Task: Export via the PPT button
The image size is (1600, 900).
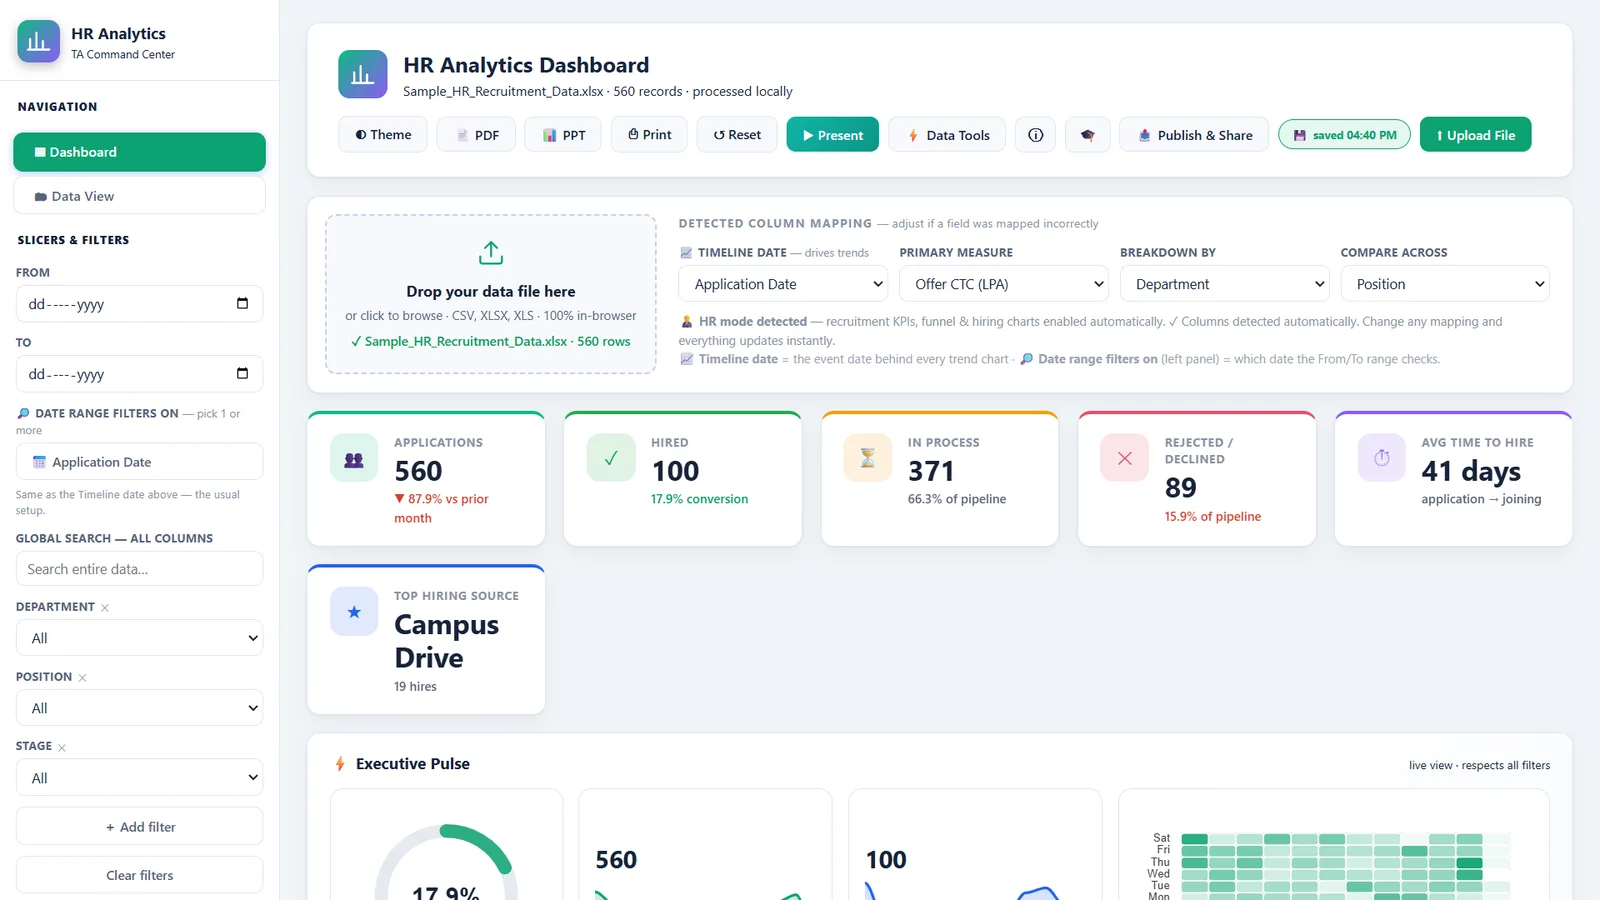Action: coord(563,135)
